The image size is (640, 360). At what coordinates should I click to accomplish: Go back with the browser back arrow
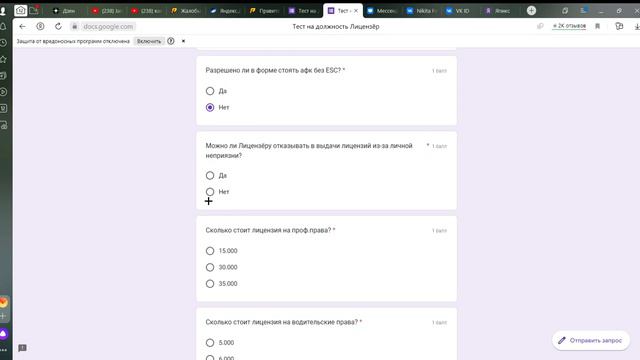(x=22, y=27)
